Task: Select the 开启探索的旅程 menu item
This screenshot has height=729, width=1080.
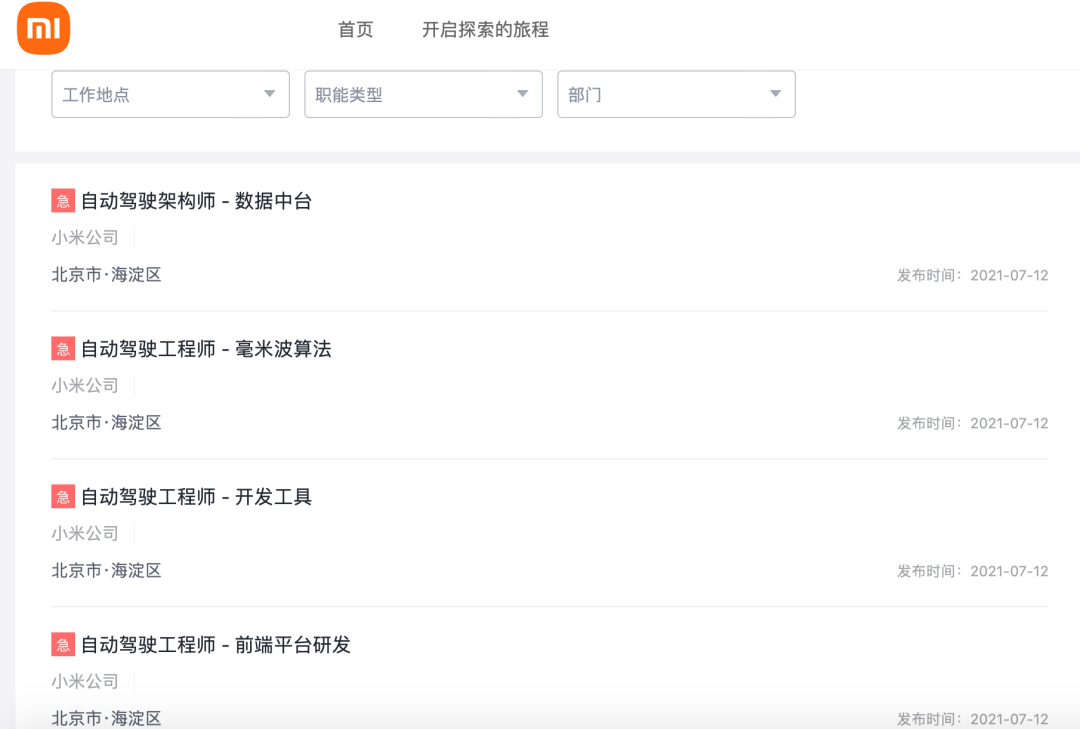Action: point(485,30)
